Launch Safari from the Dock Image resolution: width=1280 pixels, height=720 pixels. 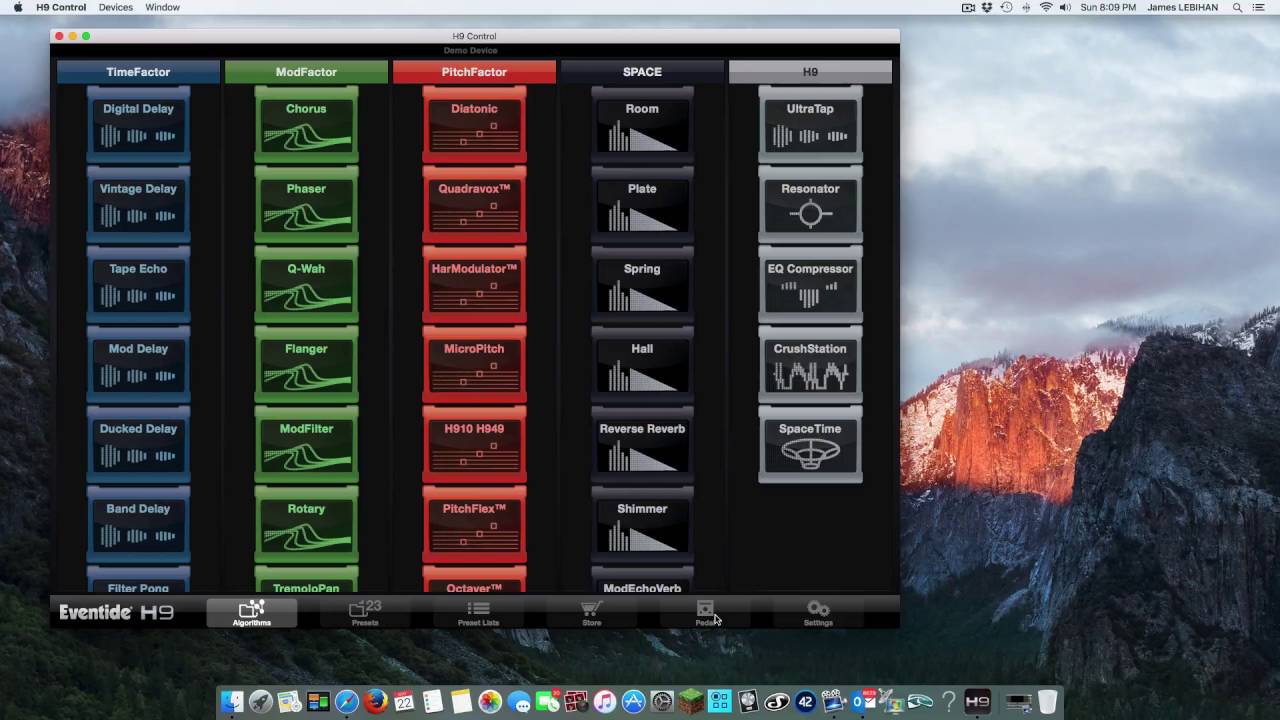(x=347, y=702)
